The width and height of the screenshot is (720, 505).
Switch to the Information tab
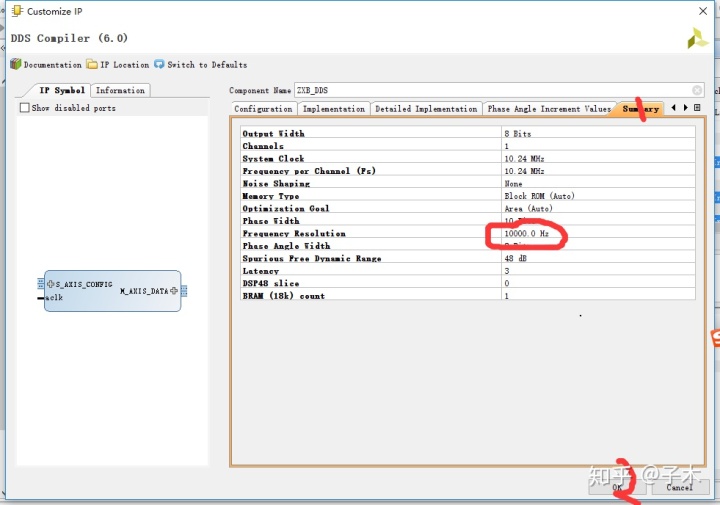coord(120,90)
